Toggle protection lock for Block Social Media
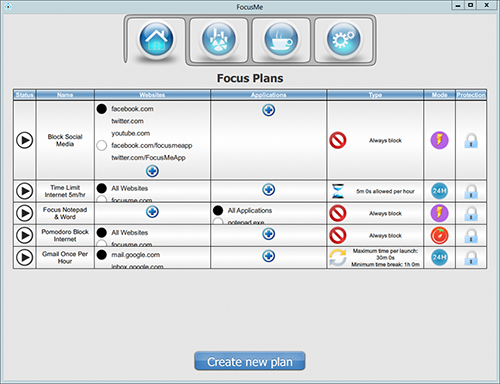This screenshot has height=384, width=500. point(471,140)
